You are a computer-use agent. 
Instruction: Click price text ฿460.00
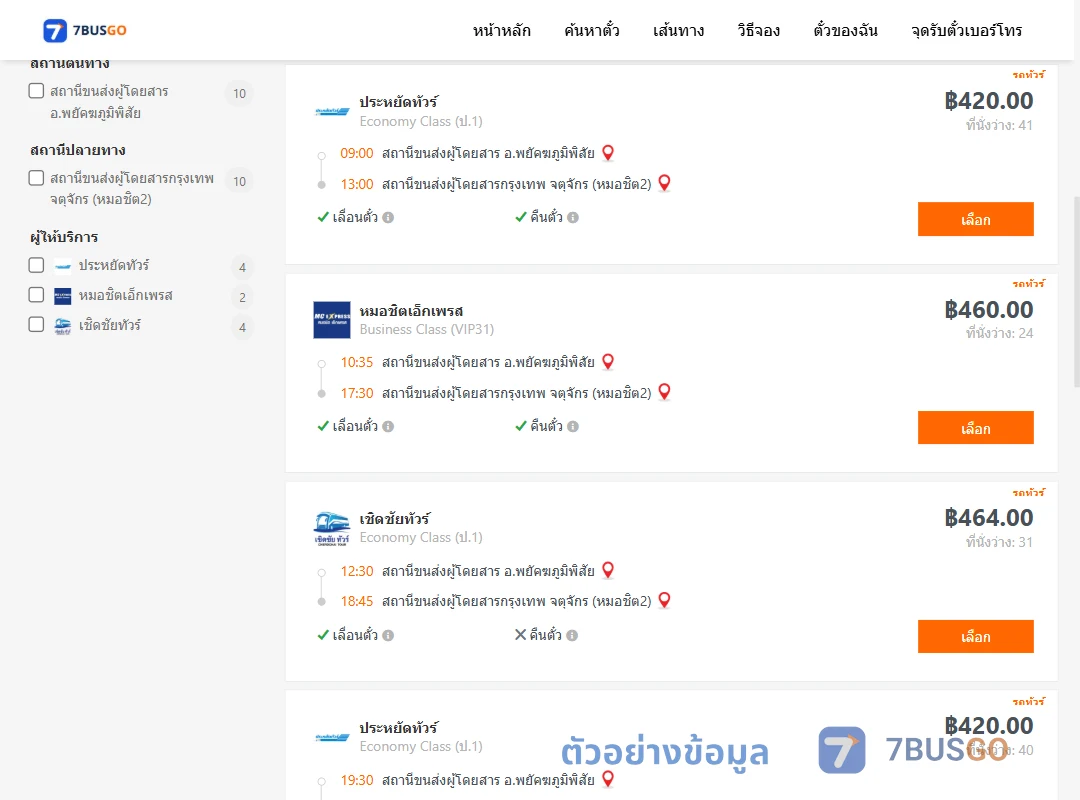pyautogui.click(x=988, y=309)
